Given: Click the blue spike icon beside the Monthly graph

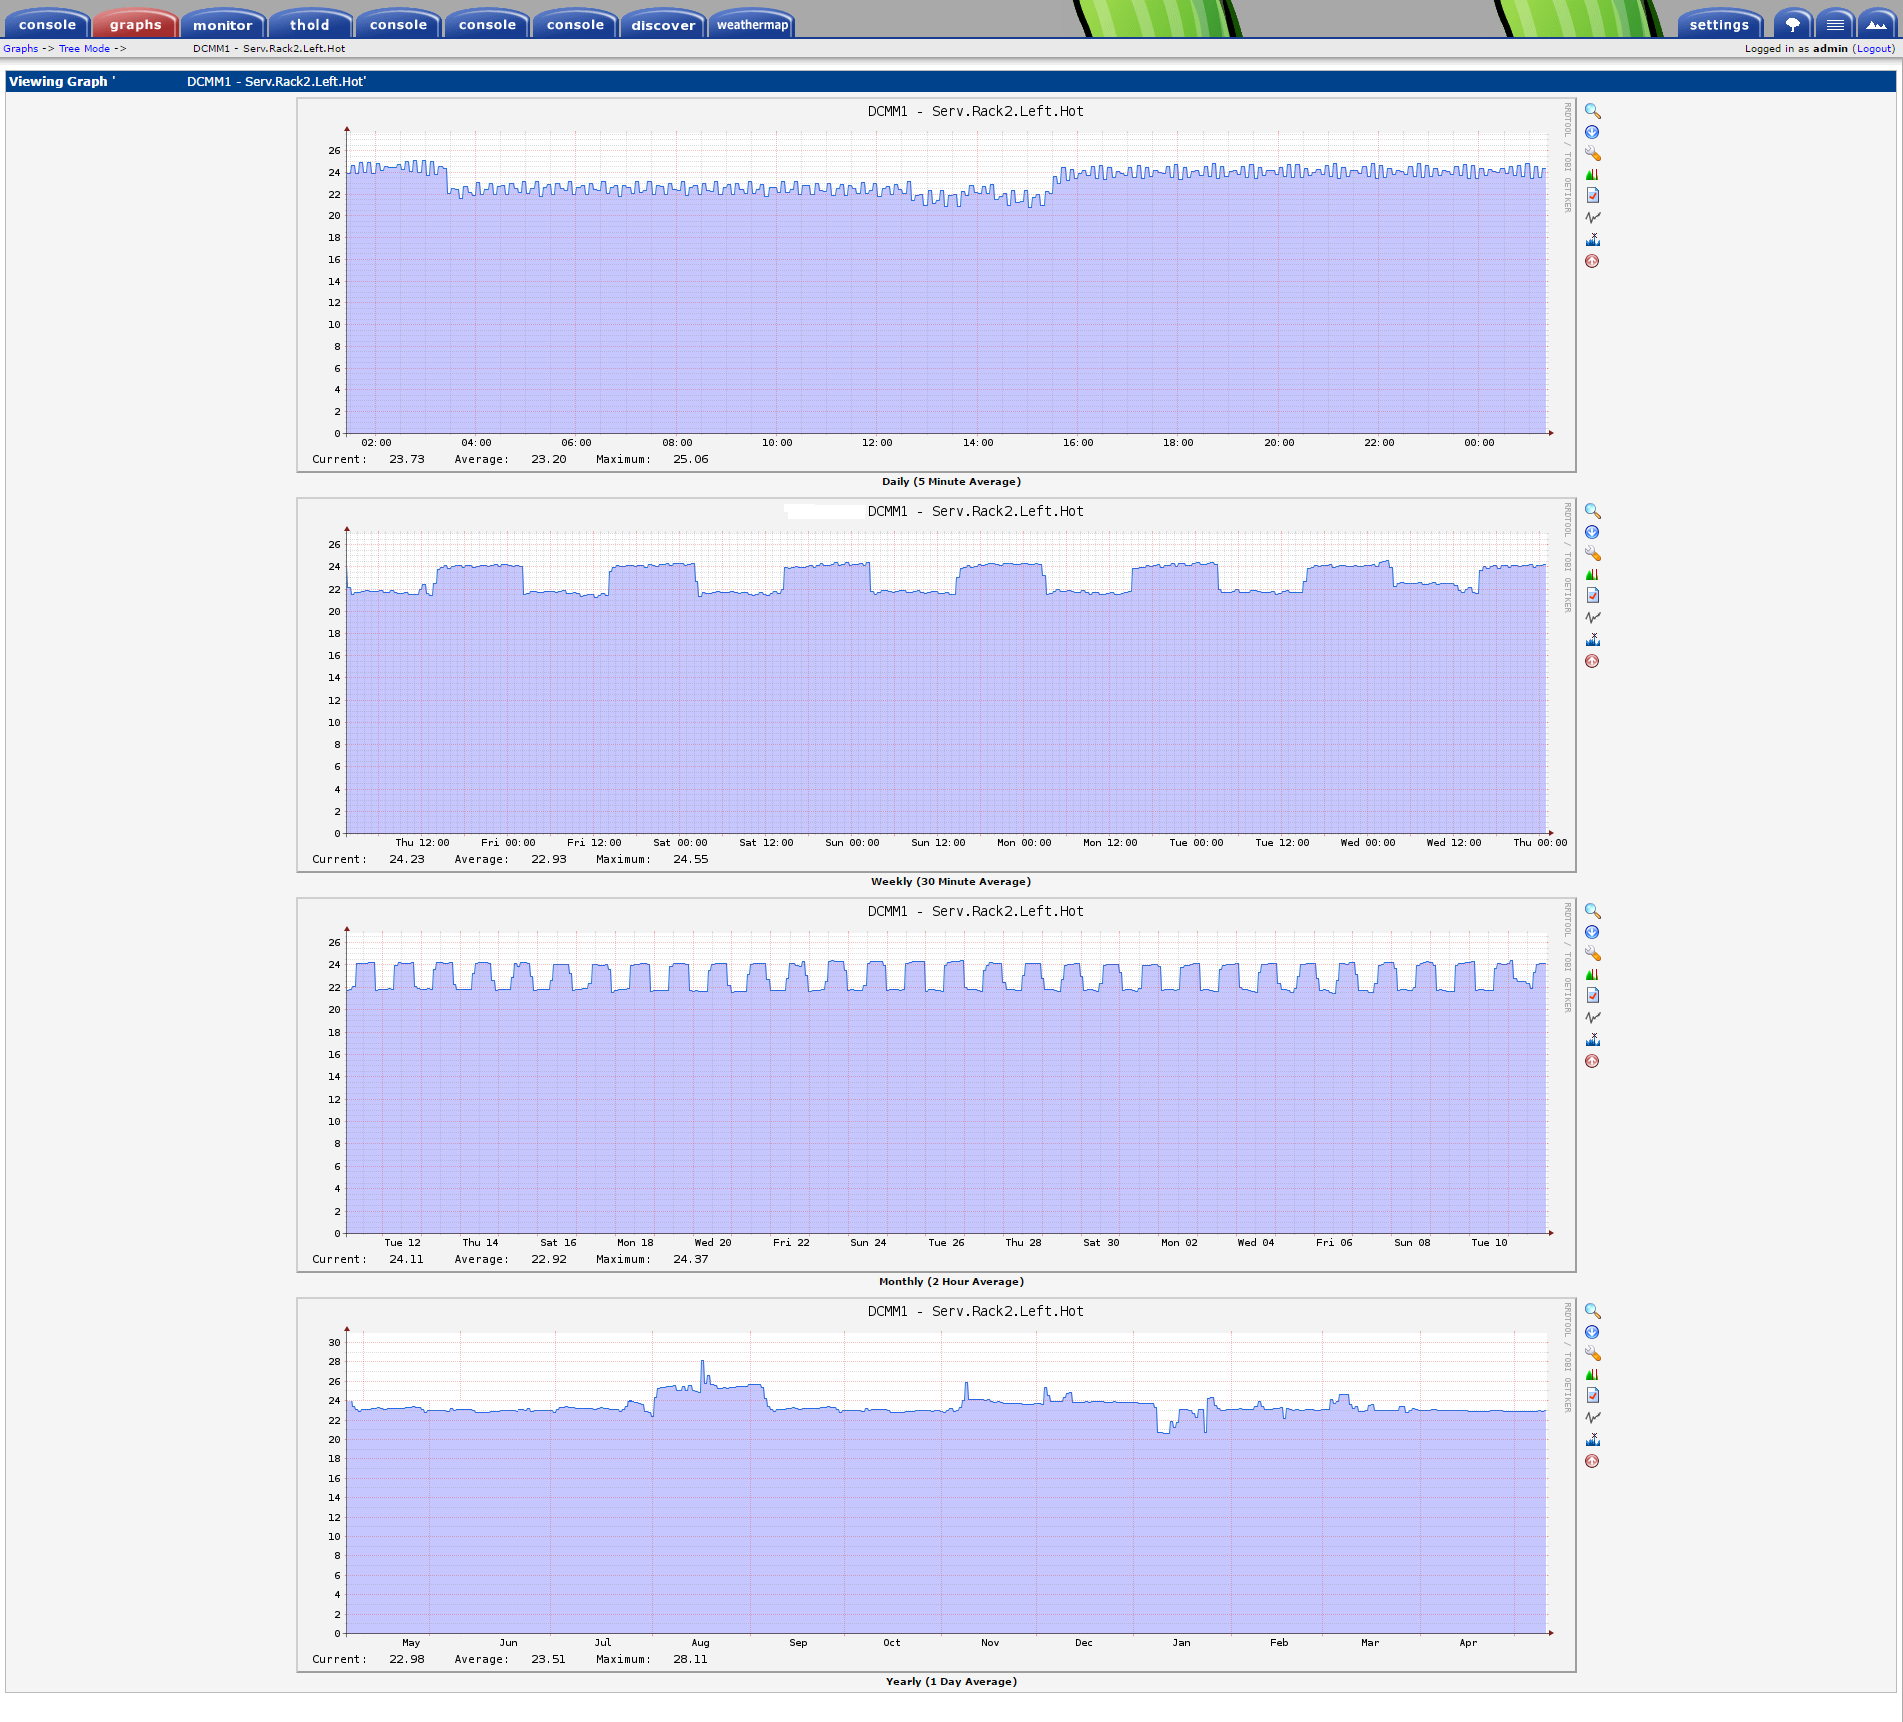Looking at the screenshot, I should click(x=1592, y=1039).
